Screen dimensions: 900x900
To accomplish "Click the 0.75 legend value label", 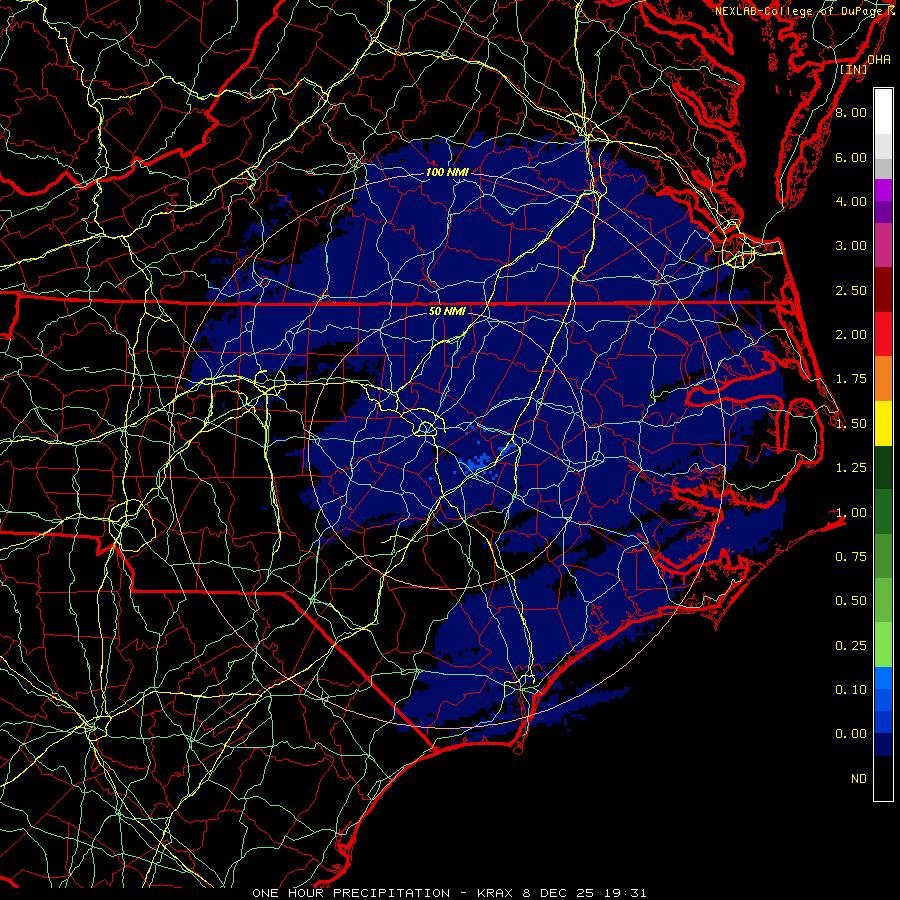I will tap(851, 557).
